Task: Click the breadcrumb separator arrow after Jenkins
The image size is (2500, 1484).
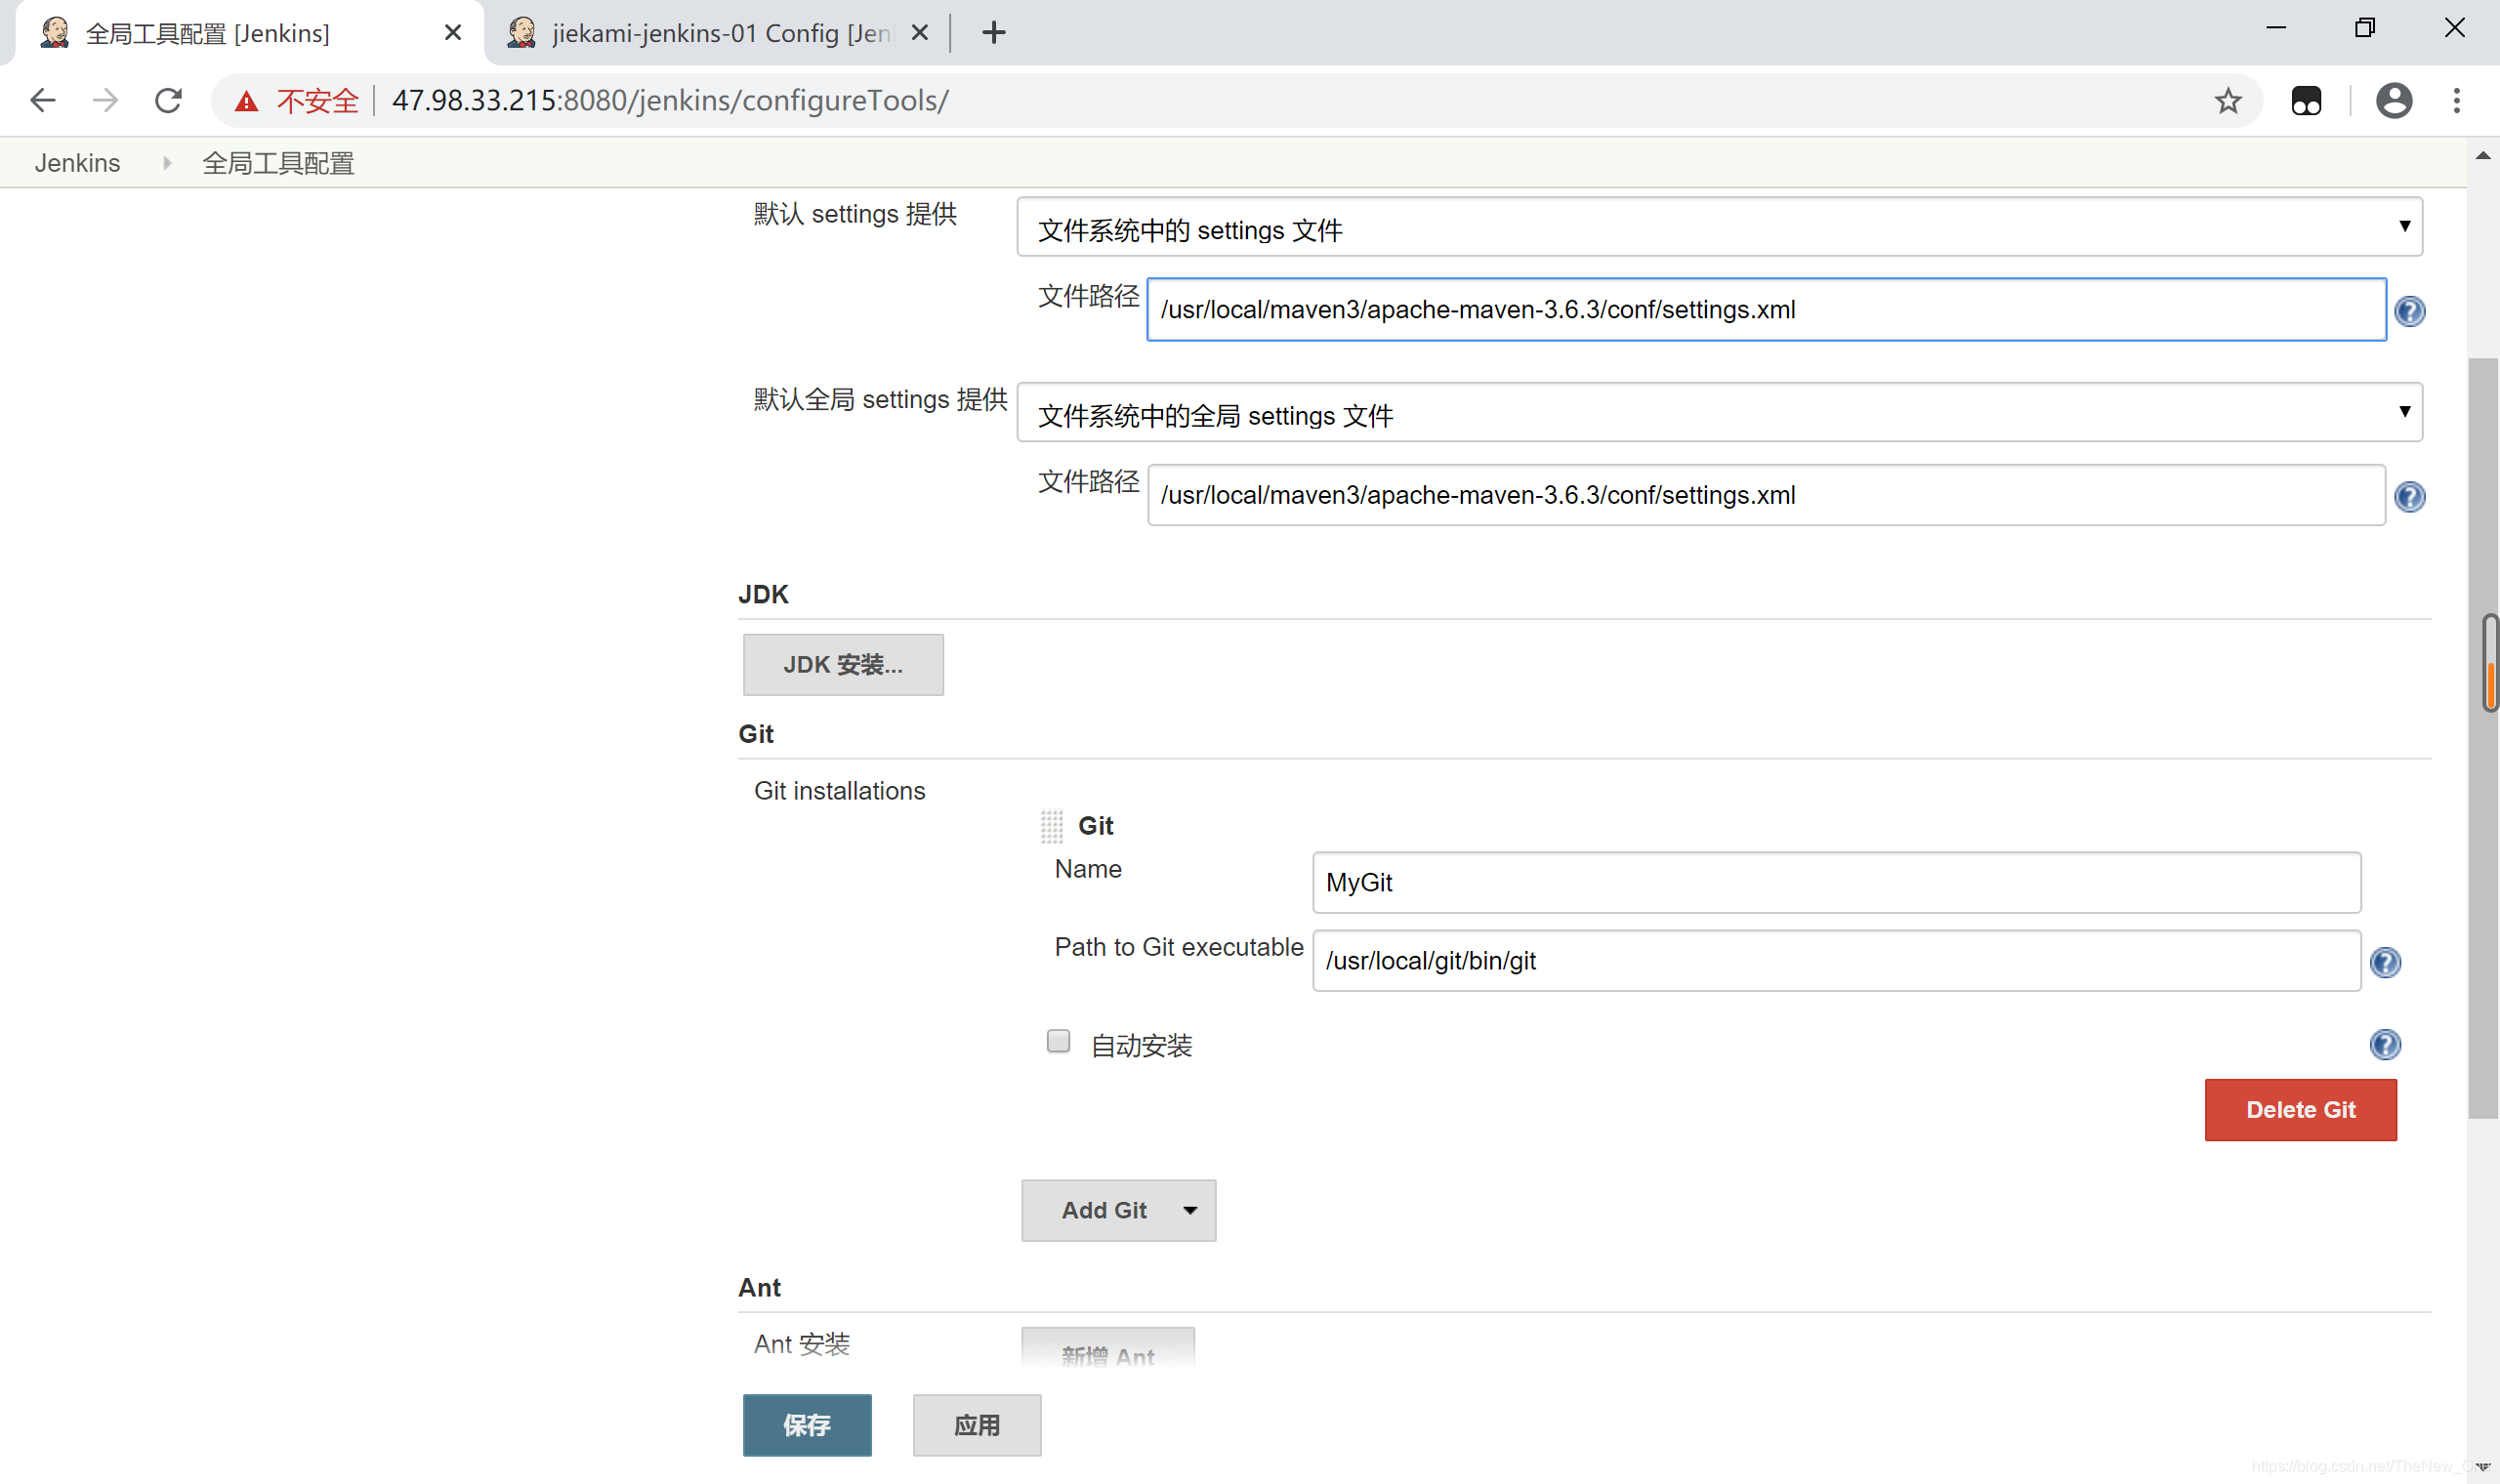Action: point(167,163)
